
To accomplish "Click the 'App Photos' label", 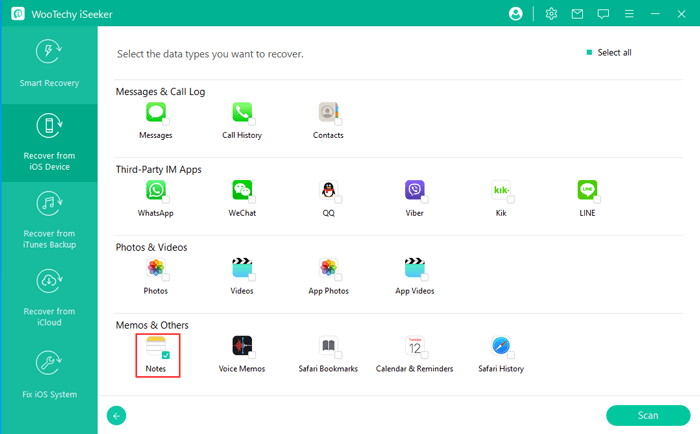I will (x=328, y=291).
